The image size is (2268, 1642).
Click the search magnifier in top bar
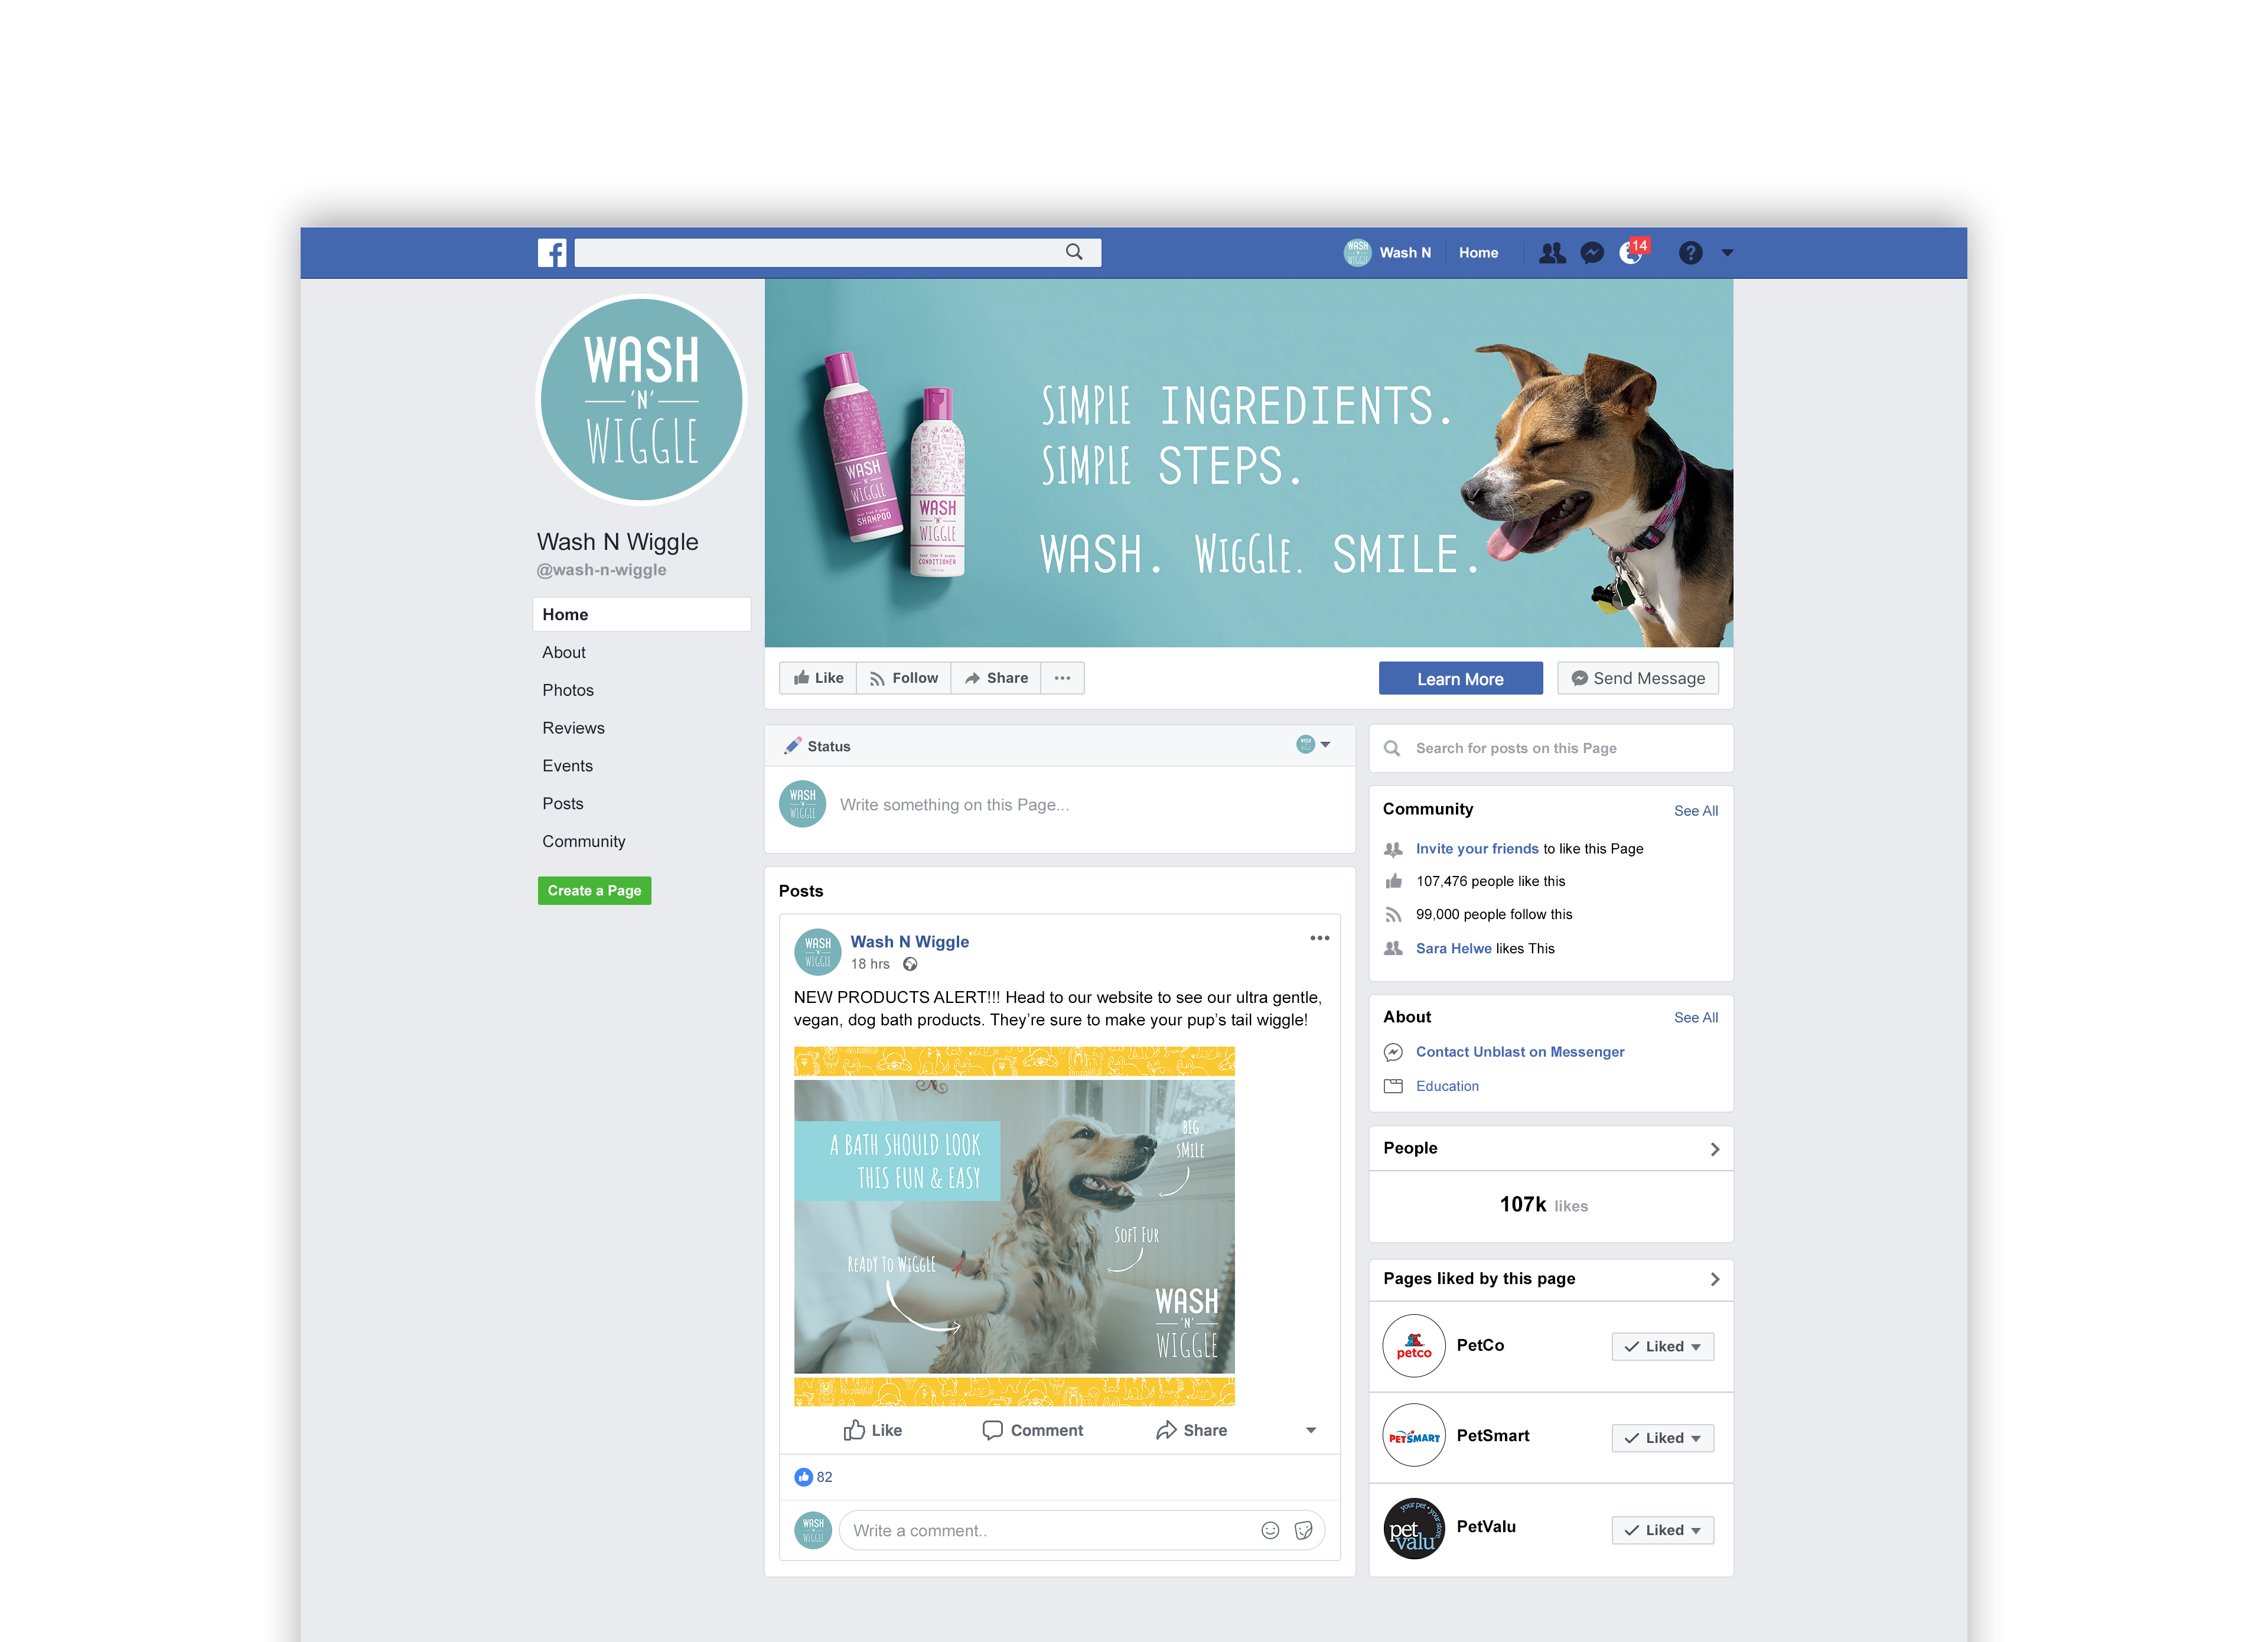1074,252
